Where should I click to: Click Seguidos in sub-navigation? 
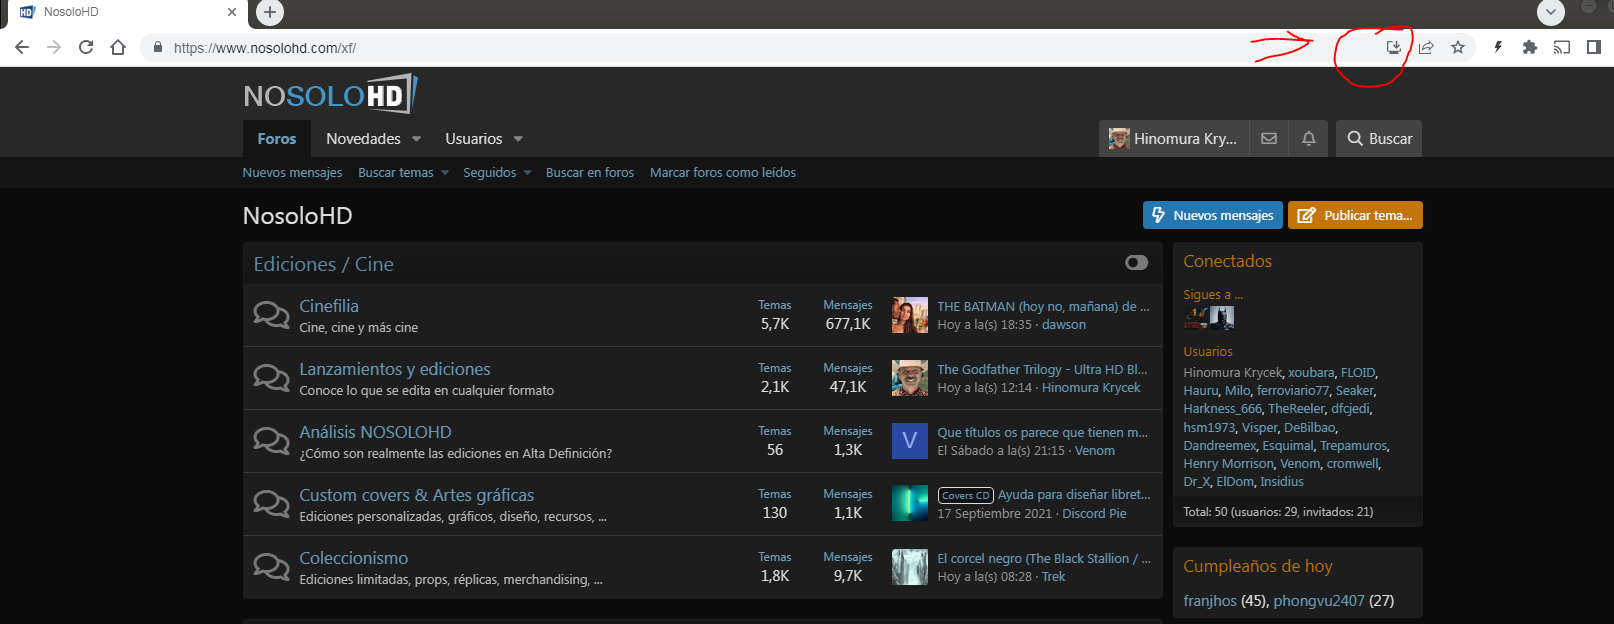pos(490,173)
